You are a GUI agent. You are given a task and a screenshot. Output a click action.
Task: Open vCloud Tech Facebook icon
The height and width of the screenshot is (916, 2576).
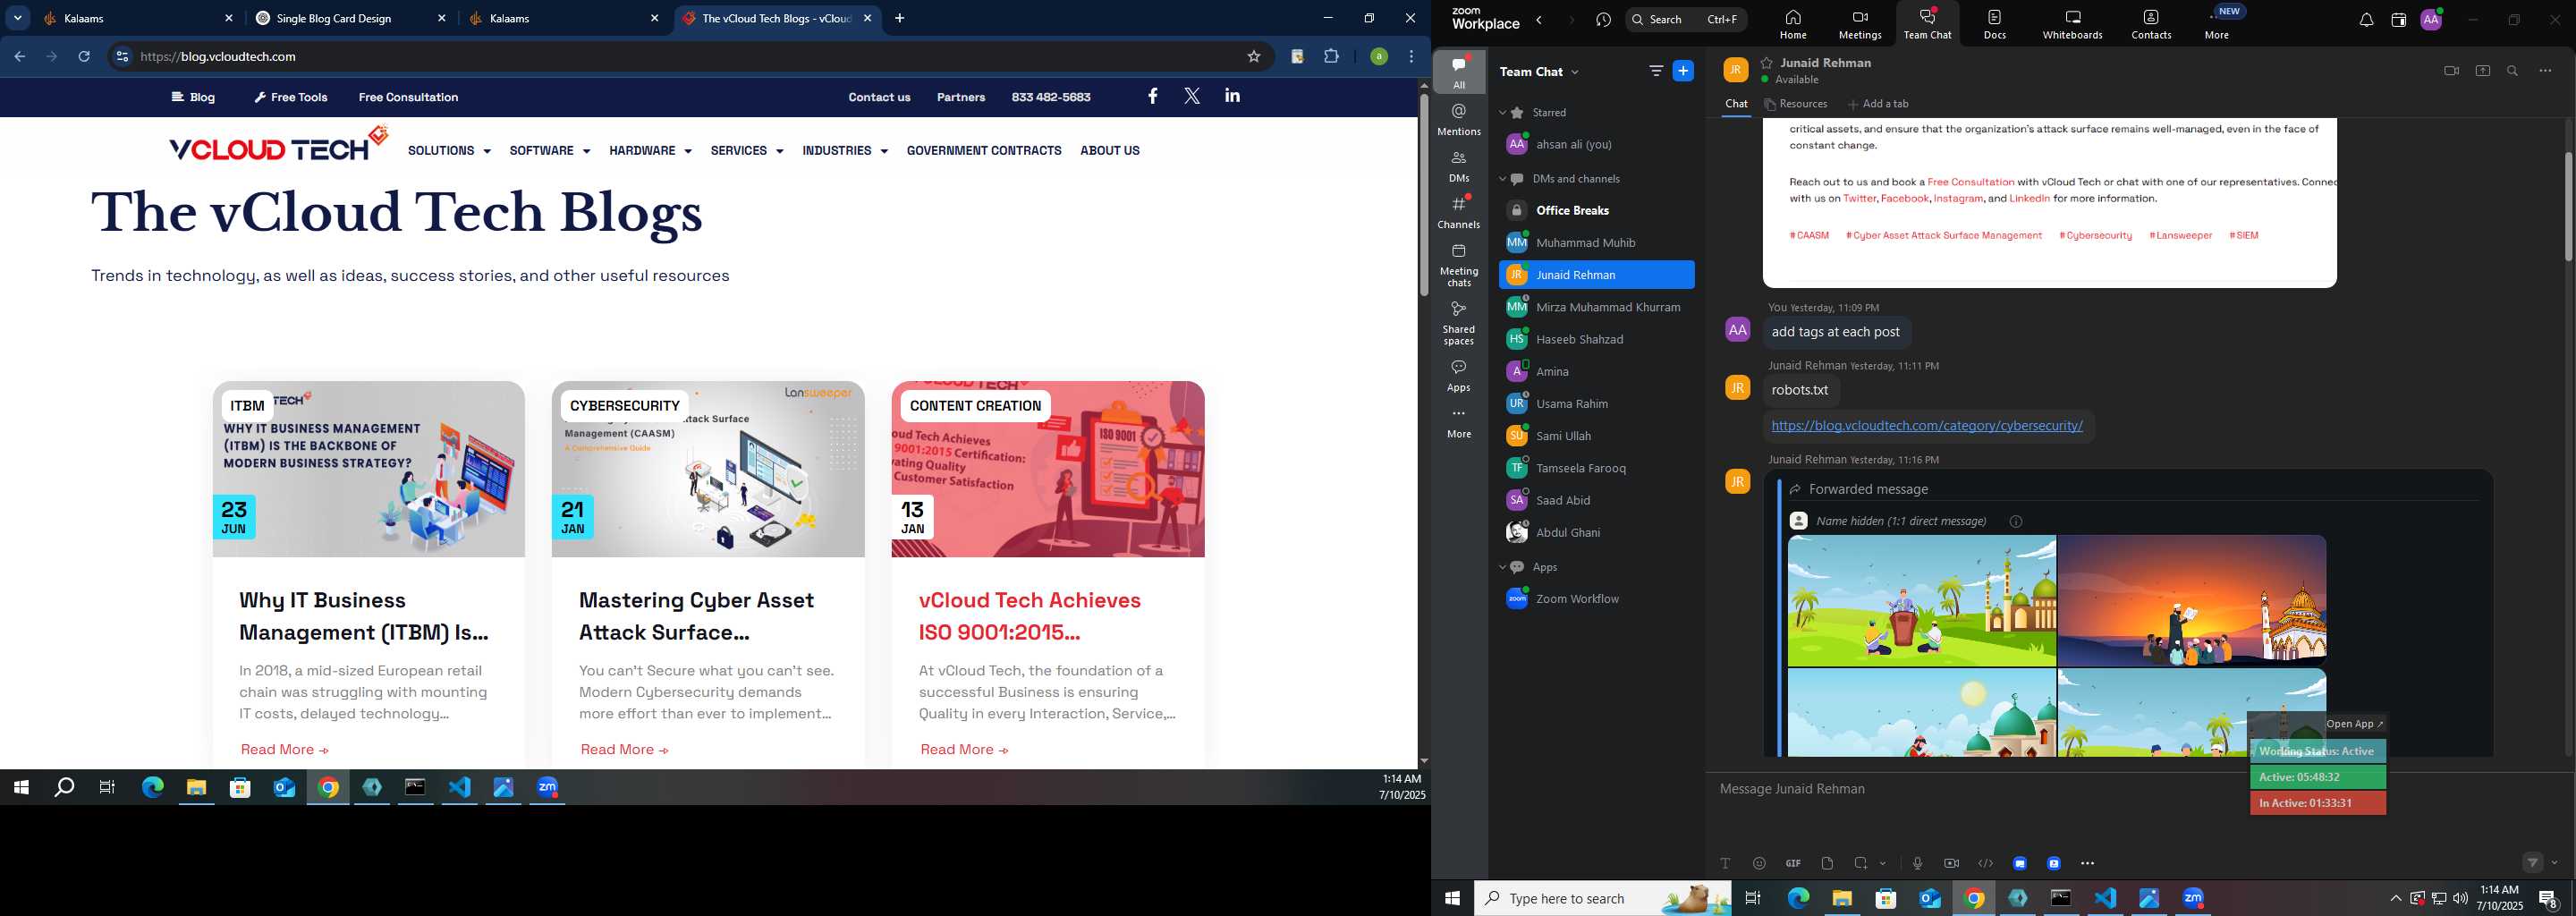coord(1153,96)
